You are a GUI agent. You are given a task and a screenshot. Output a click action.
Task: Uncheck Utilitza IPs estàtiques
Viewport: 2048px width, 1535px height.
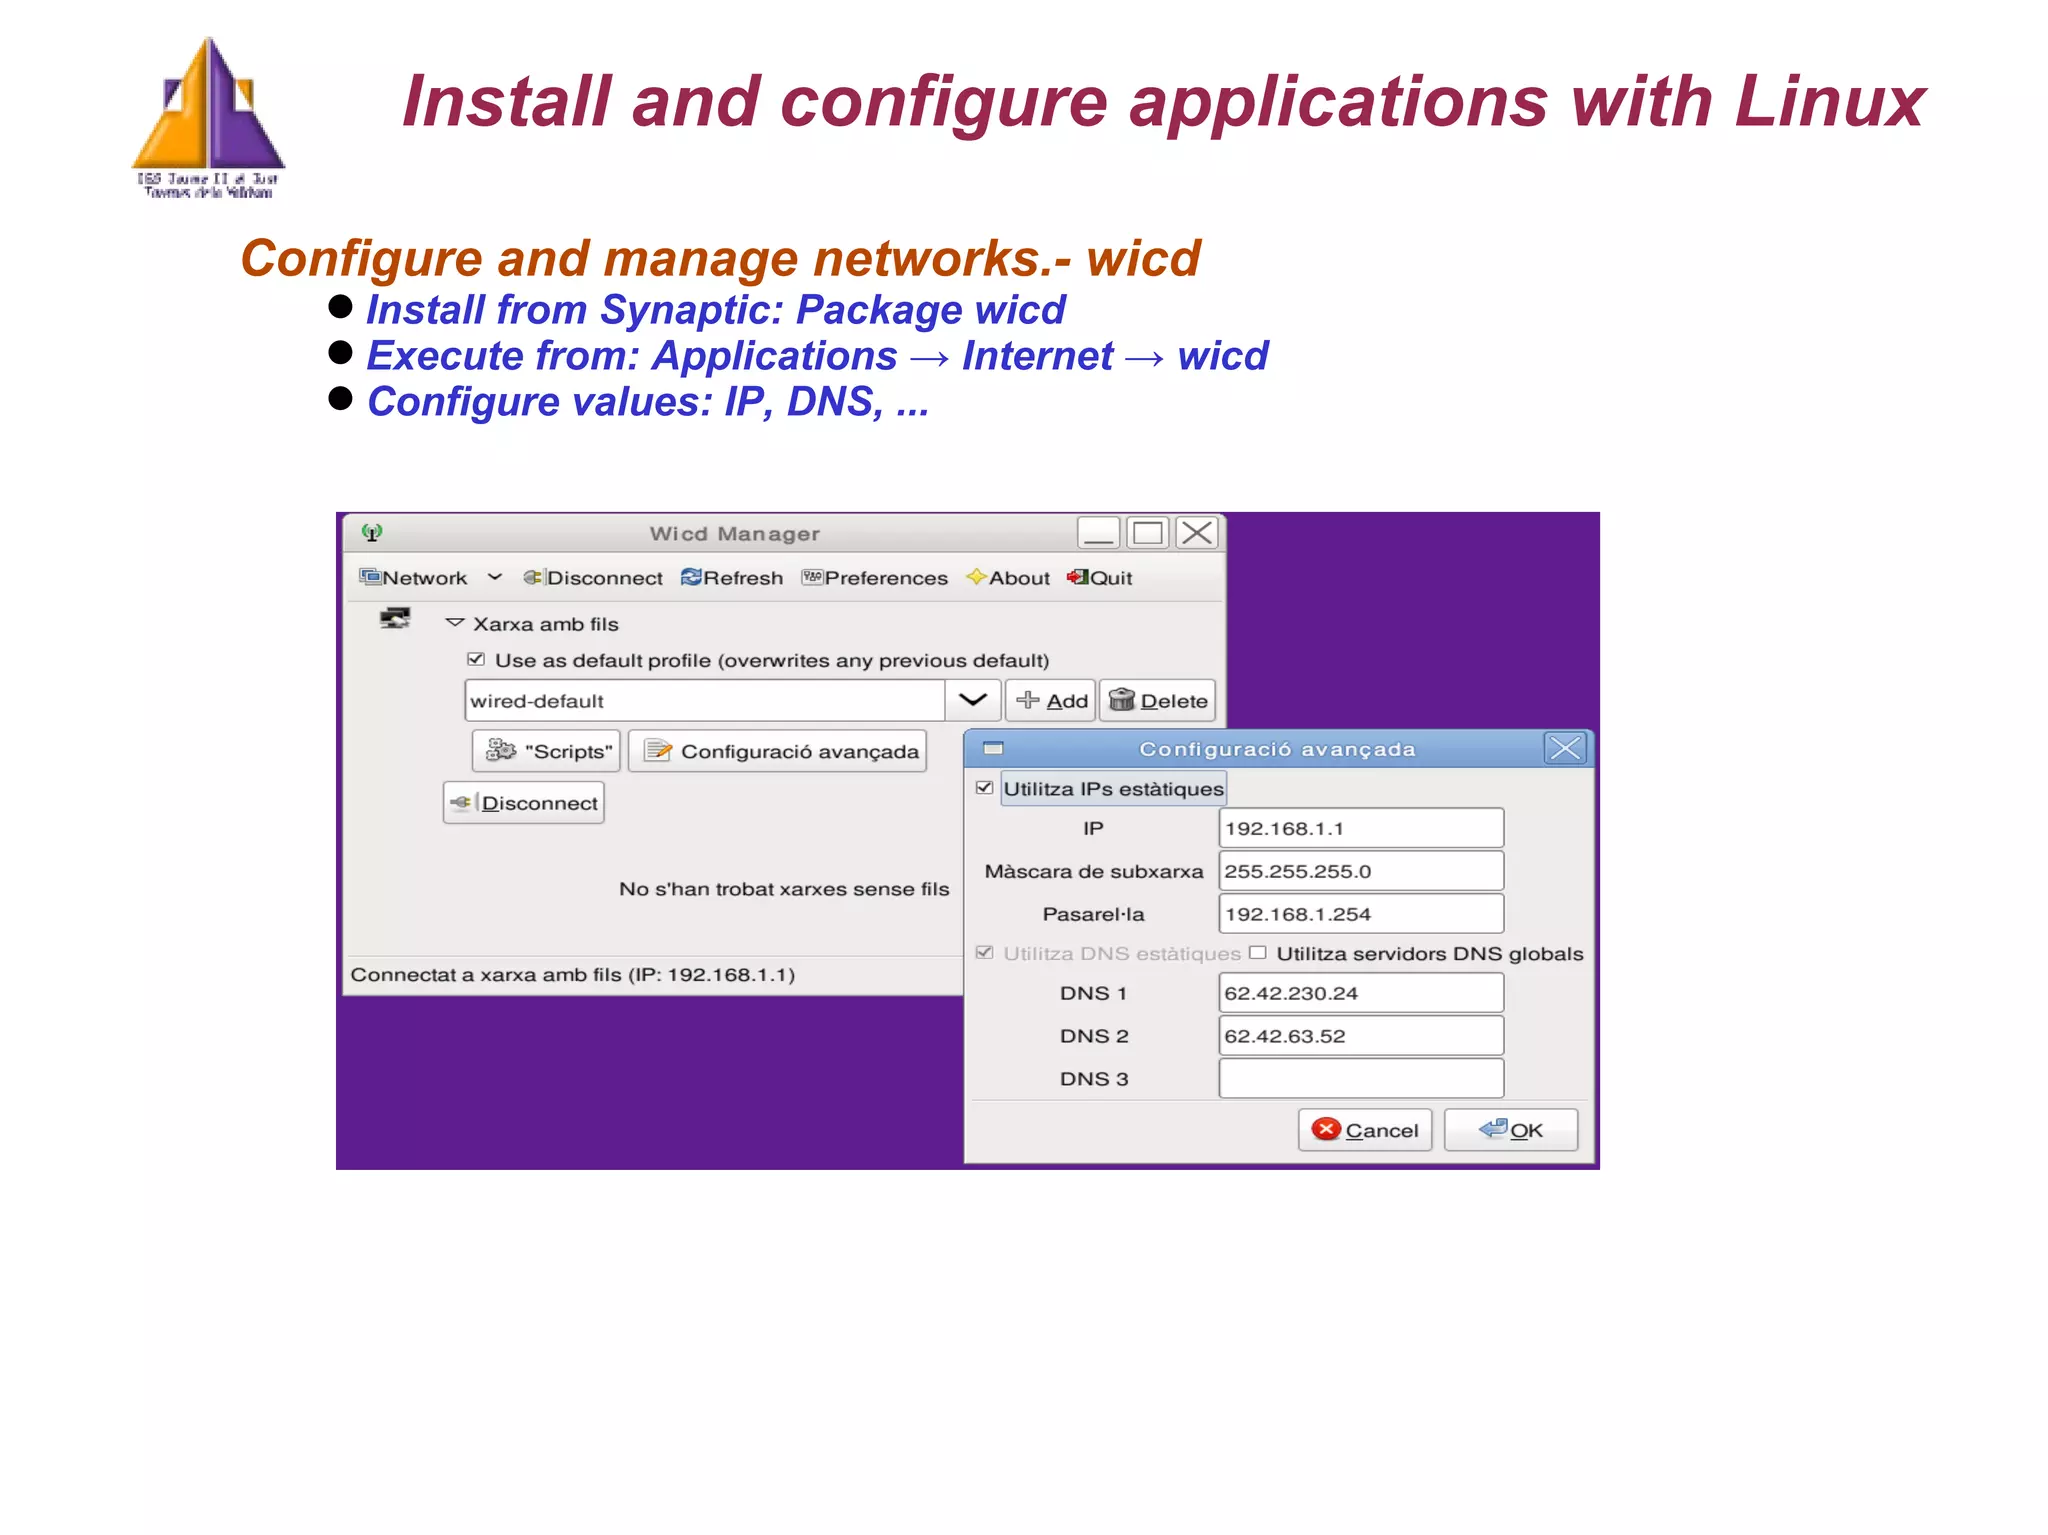pos(984,788)
